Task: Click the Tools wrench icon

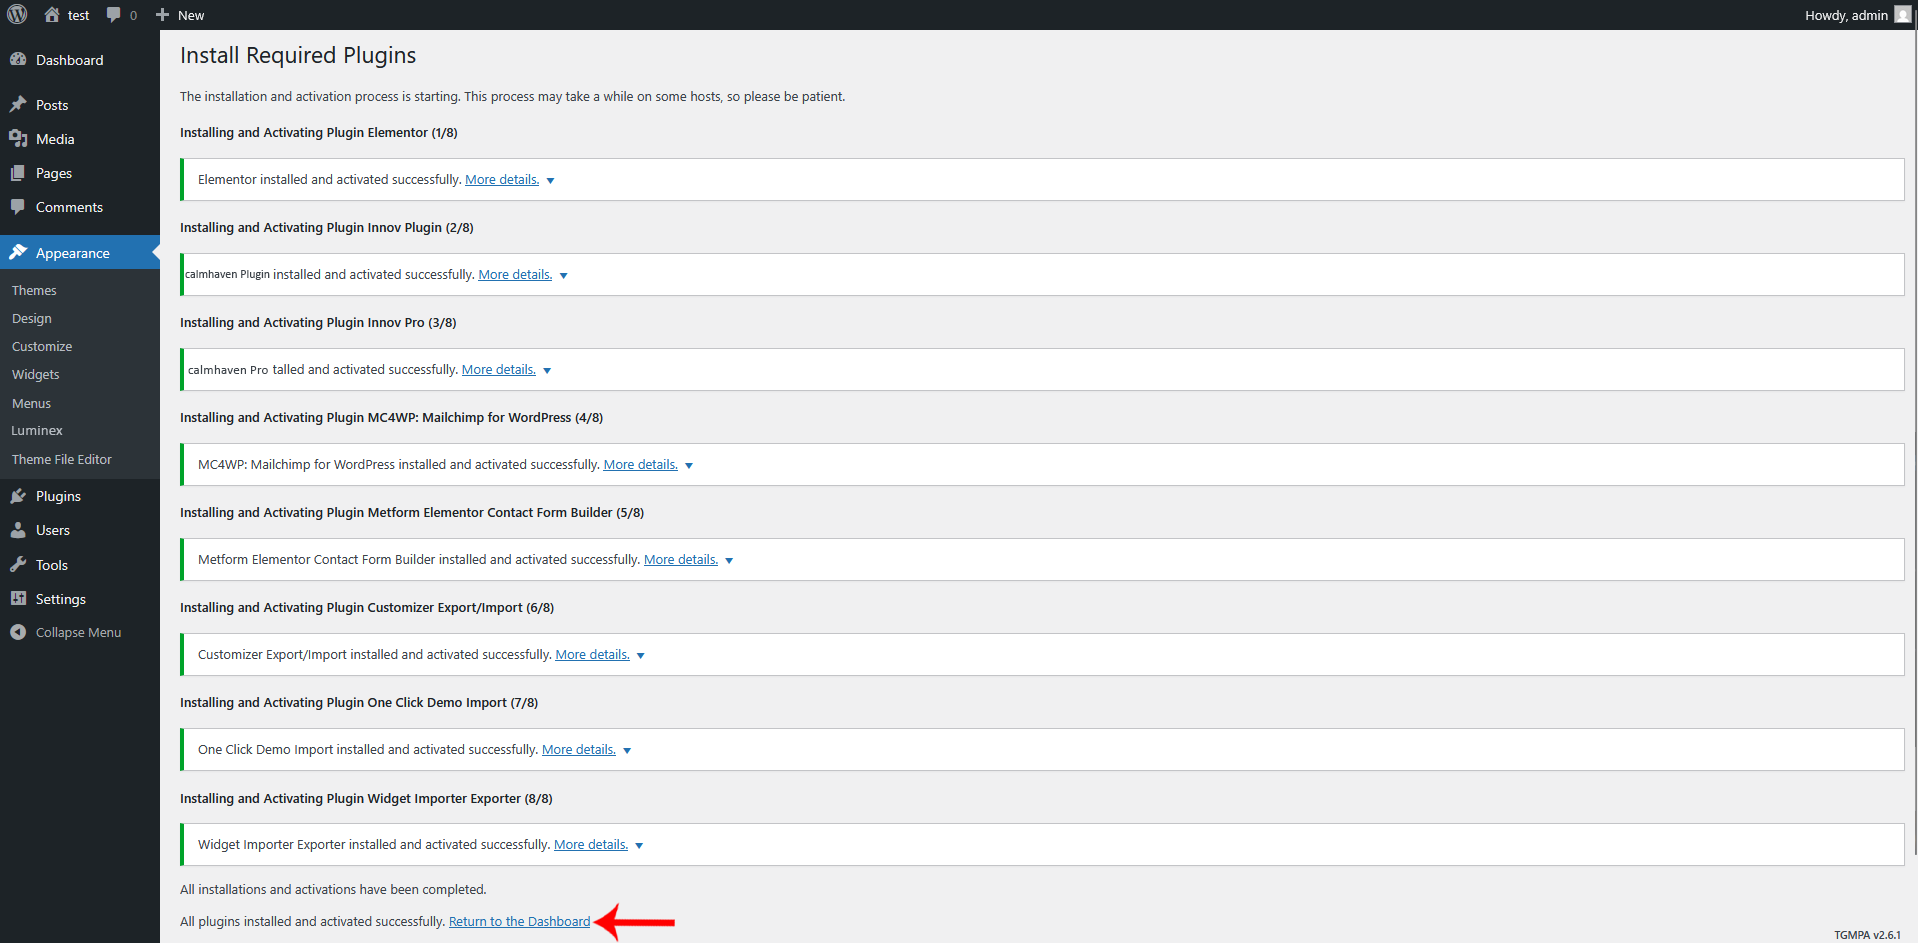Action: pyautogui.click(x=18, y=565)
